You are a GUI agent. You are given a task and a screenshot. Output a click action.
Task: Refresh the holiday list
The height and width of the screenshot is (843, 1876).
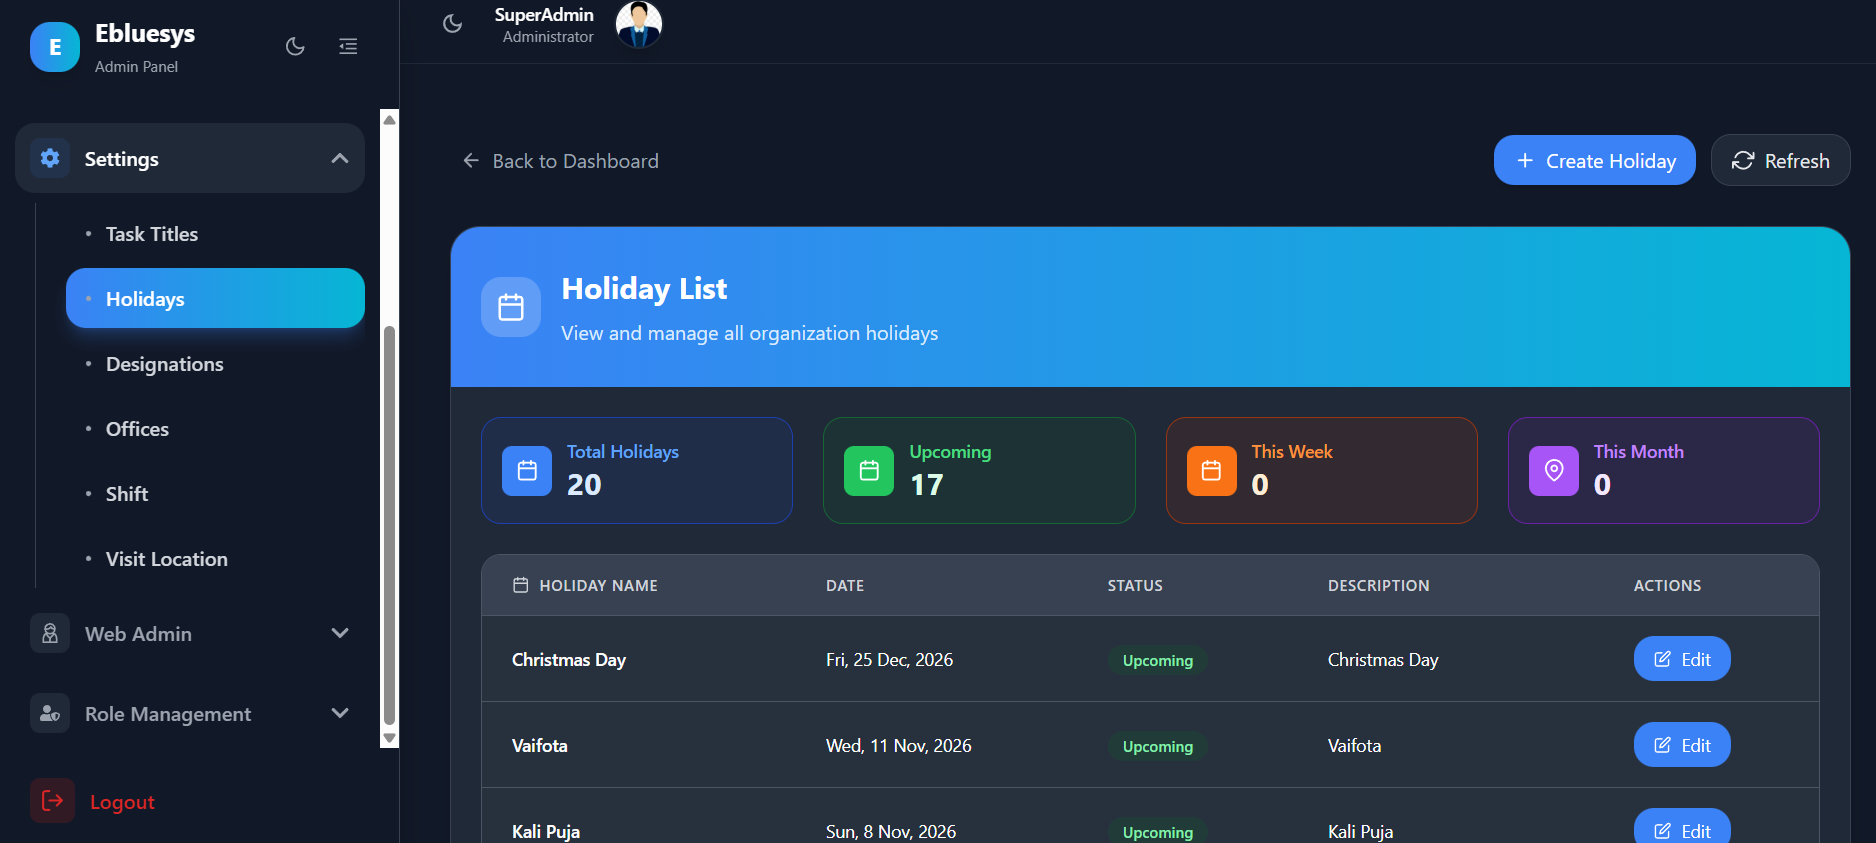(1780, 161)
